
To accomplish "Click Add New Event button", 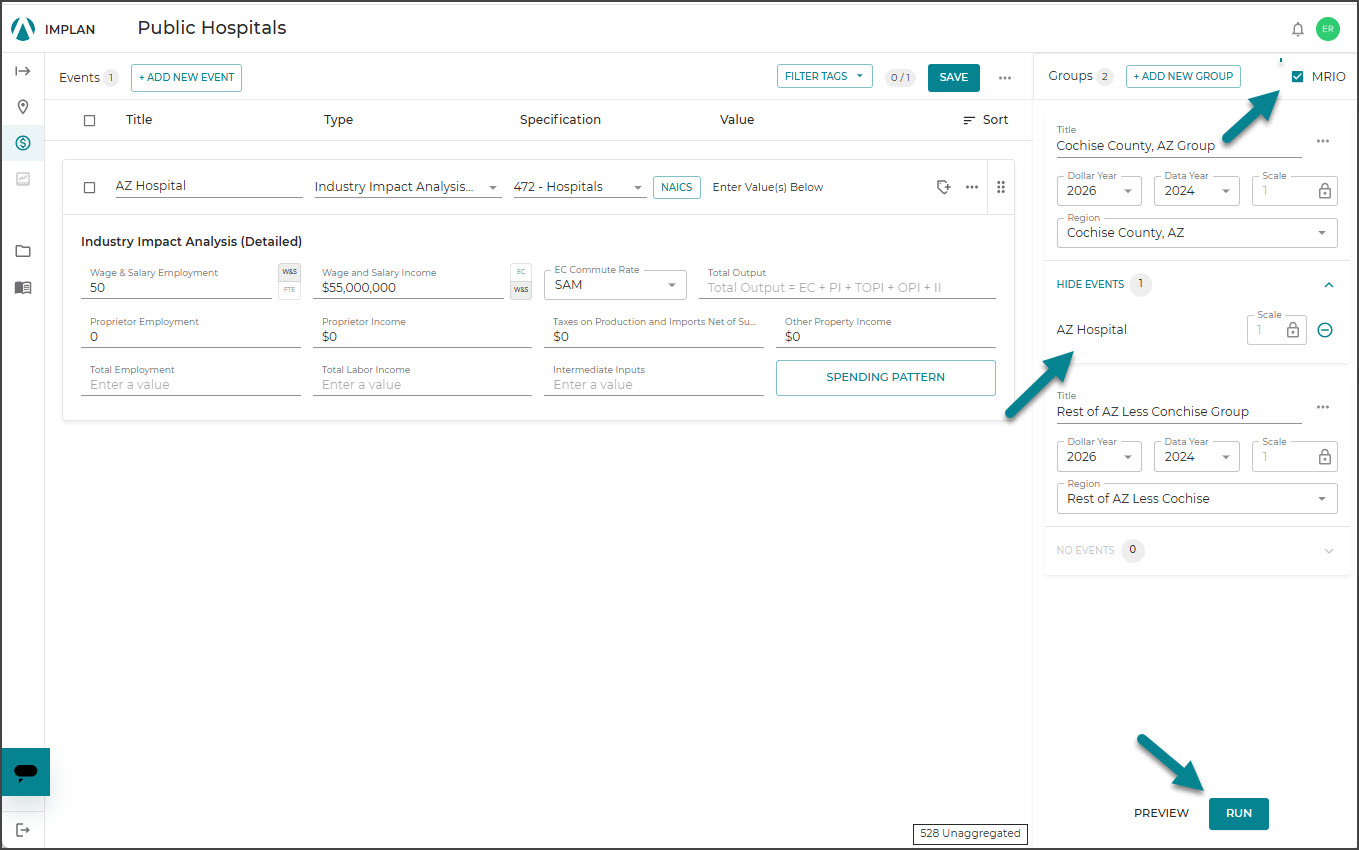I will pos(187,77).
